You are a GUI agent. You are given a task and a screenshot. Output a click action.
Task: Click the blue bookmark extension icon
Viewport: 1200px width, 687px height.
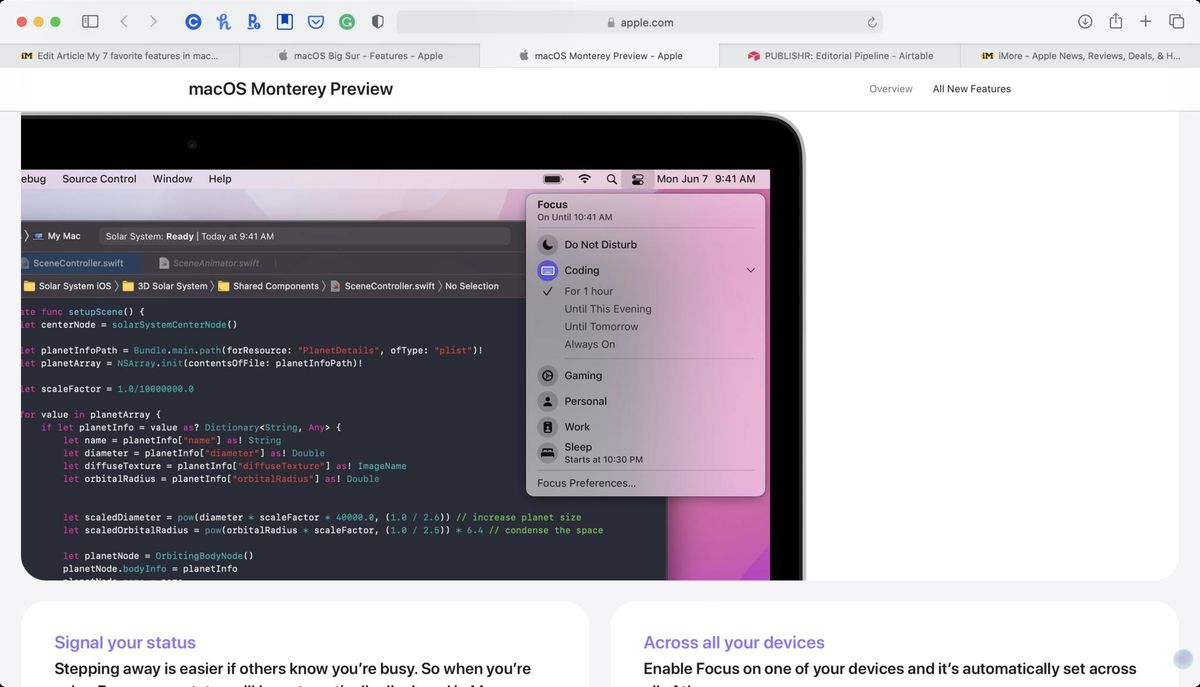click(x=284, y=21)
